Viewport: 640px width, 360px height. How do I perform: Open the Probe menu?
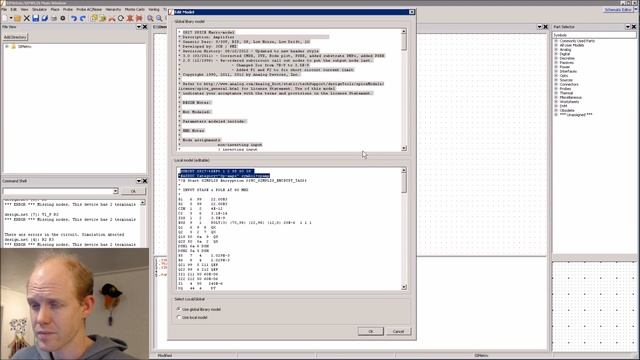tap(68, 9)
